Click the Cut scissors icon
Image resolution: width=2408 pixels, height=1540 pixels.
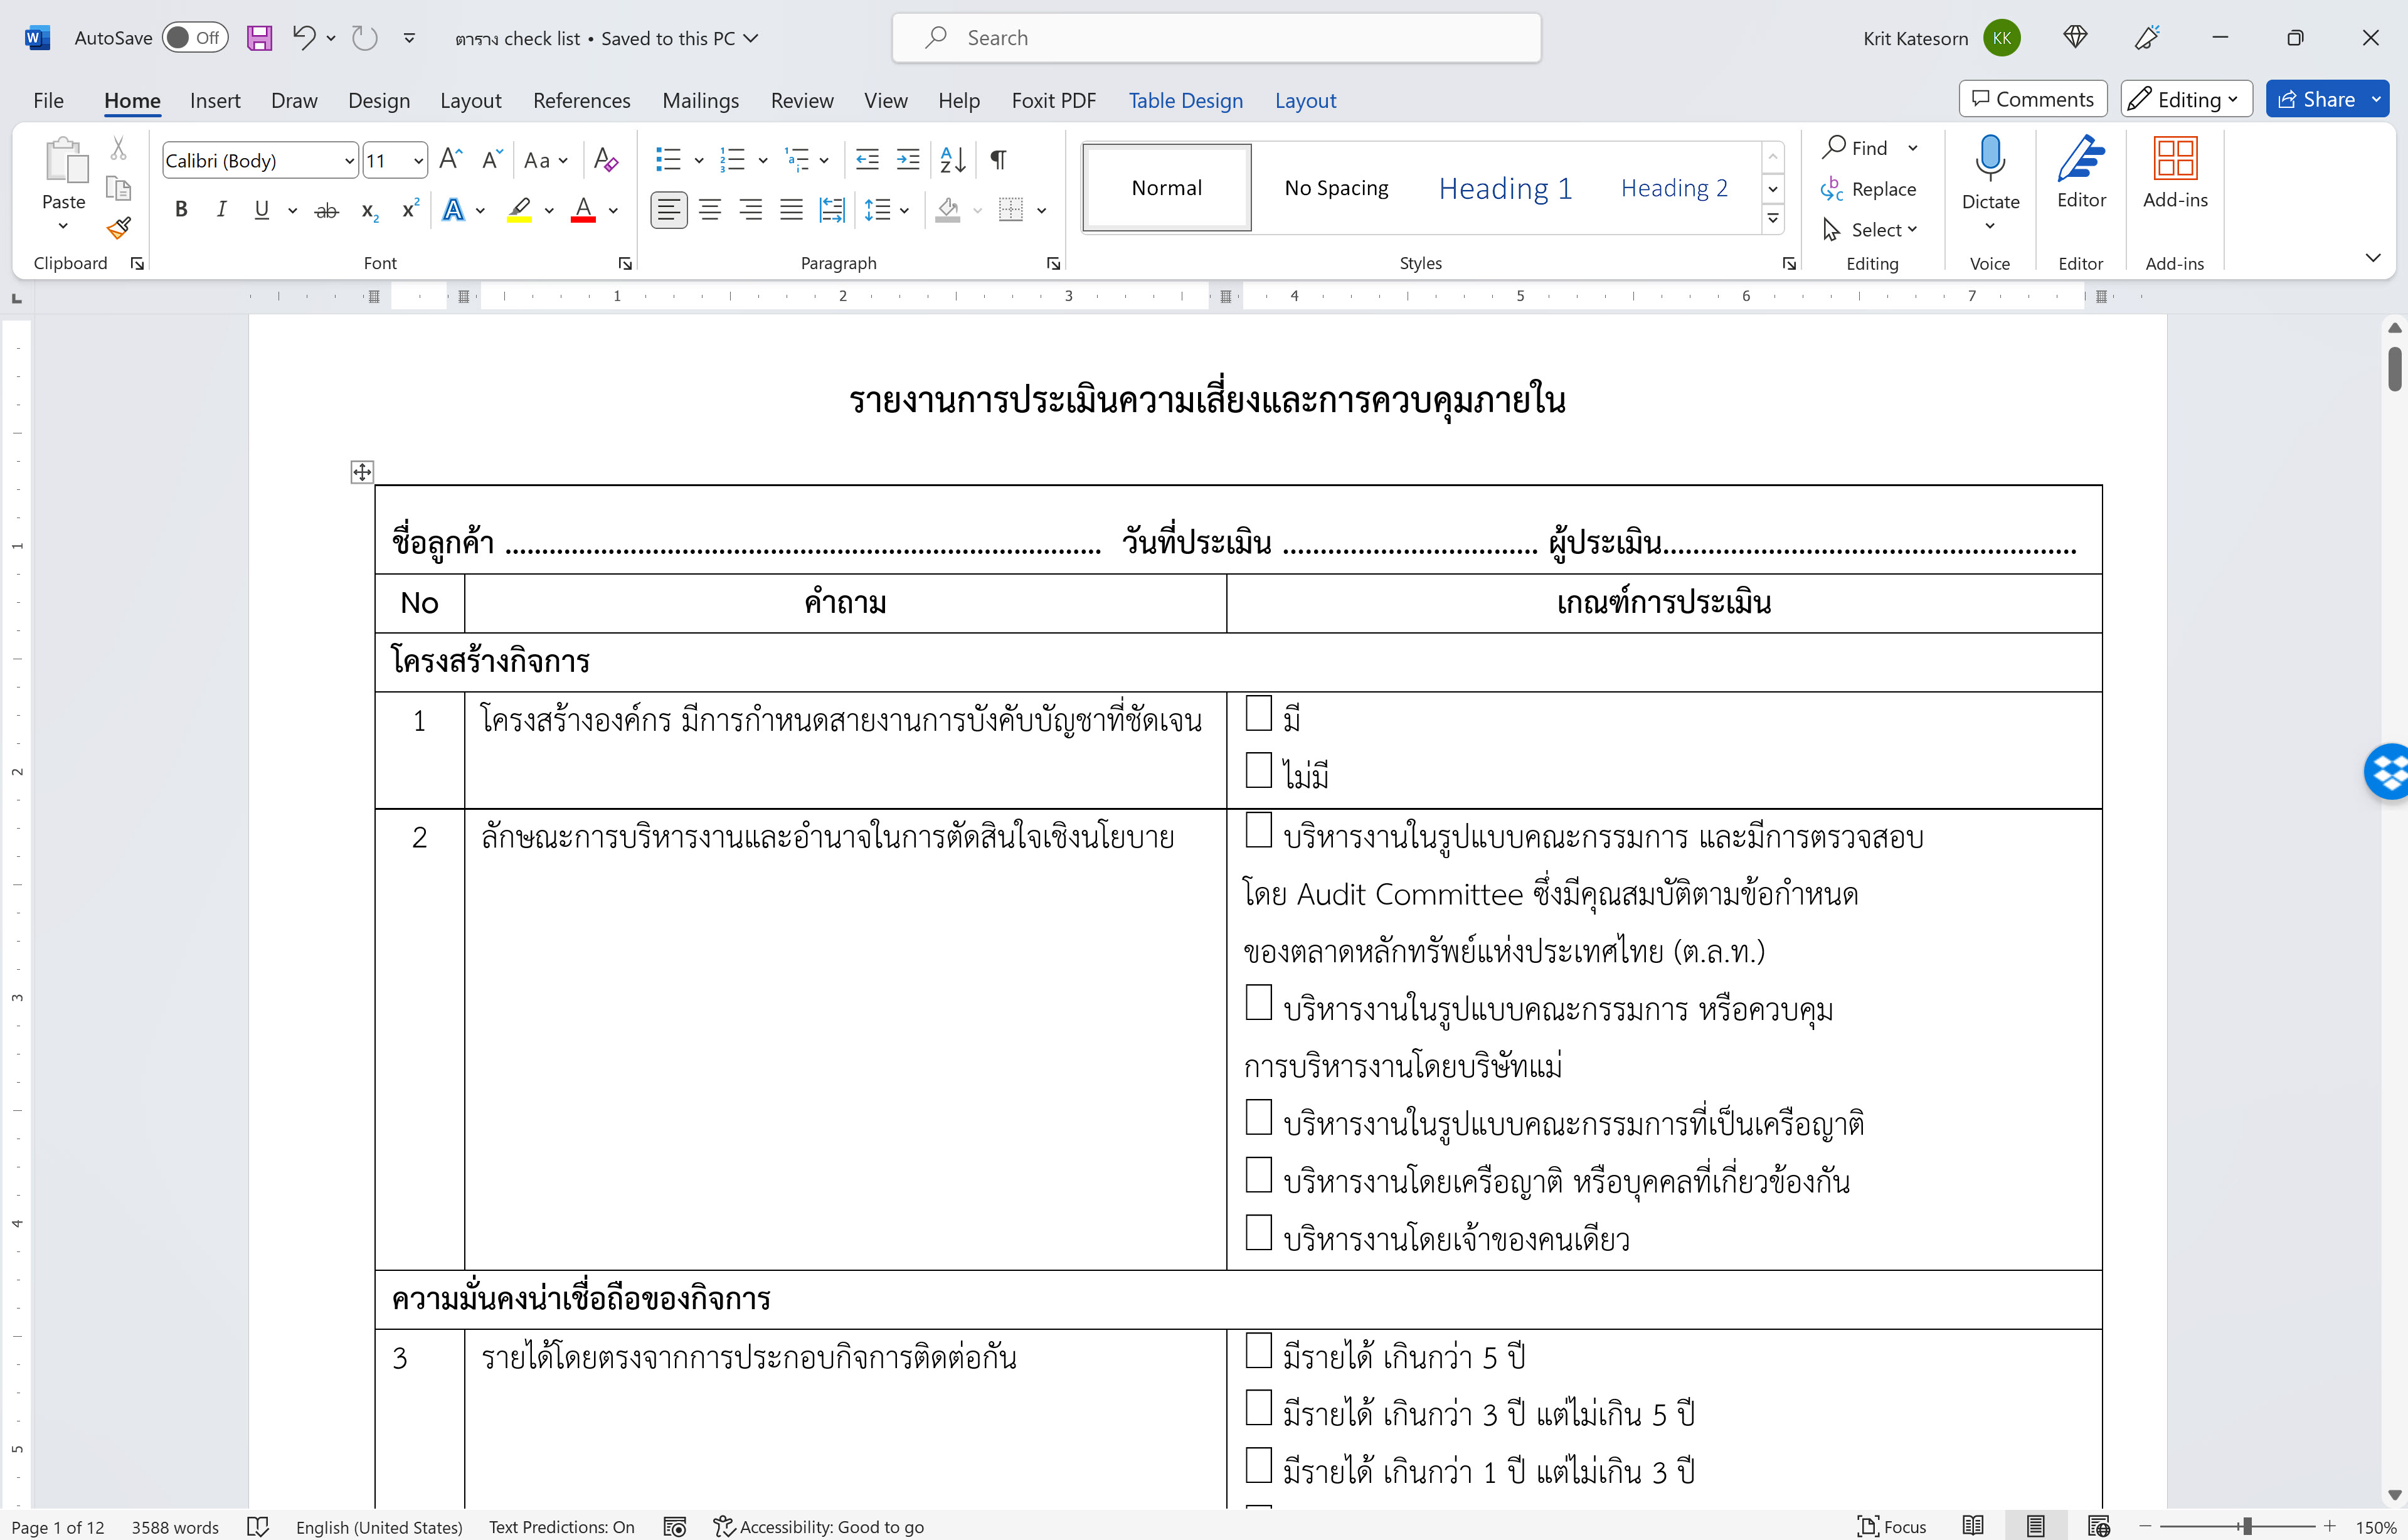(x=118, y=148)
